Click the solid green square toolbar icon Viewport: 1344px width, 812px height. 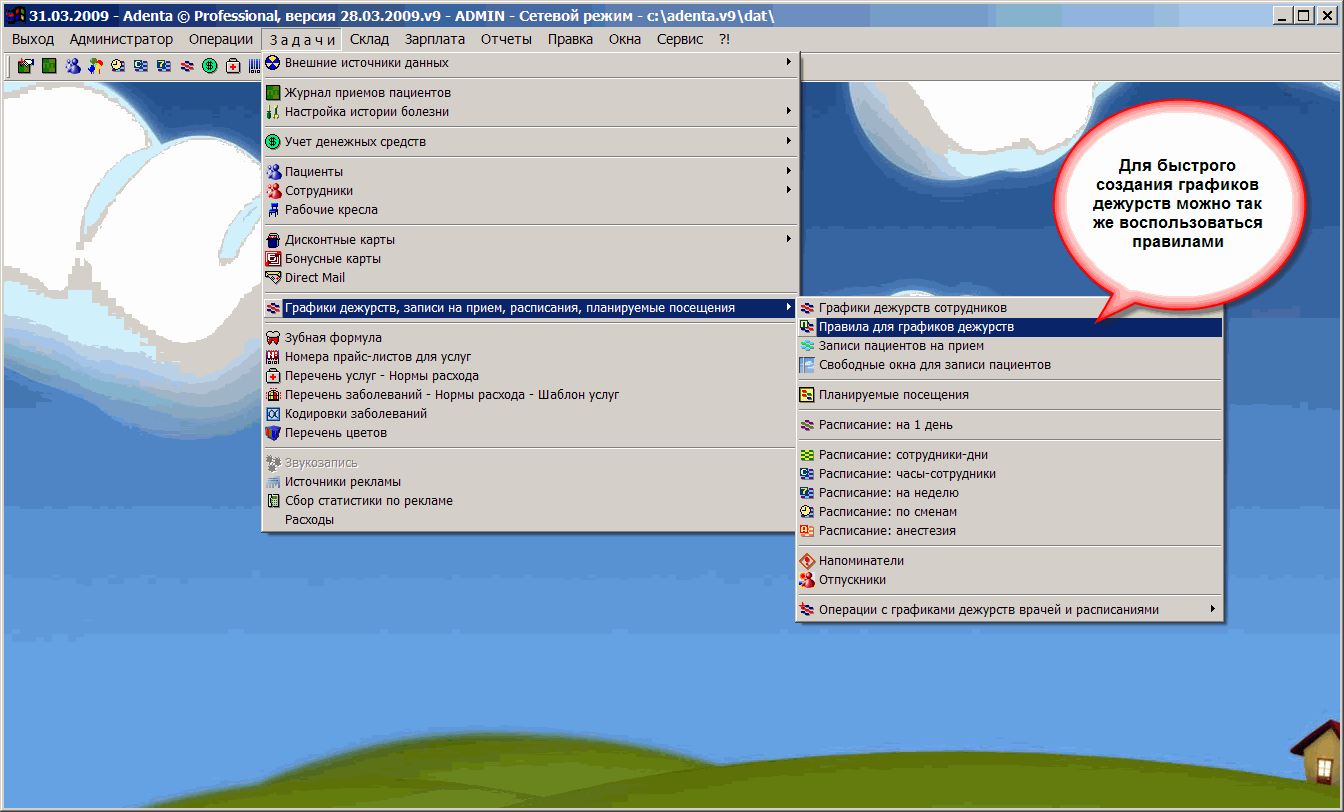pos(49,66)
